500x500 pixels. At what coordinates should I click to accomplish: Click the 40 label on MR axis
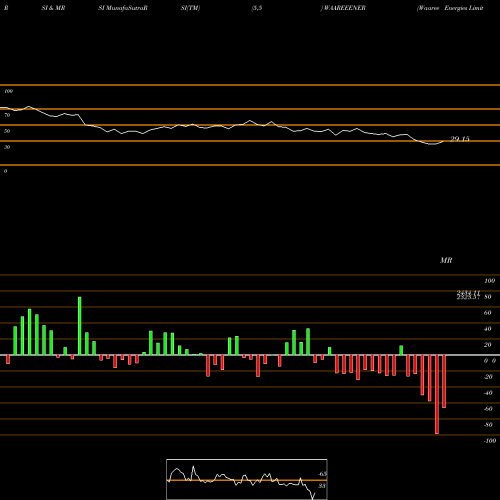tap(488, 329)
